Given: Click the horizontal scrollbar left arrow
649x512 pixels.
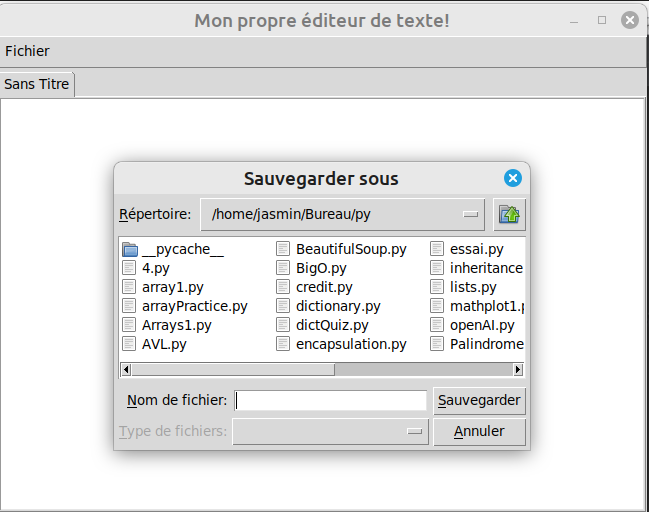Looking at the screenshot, I should [x=126, y=369].
